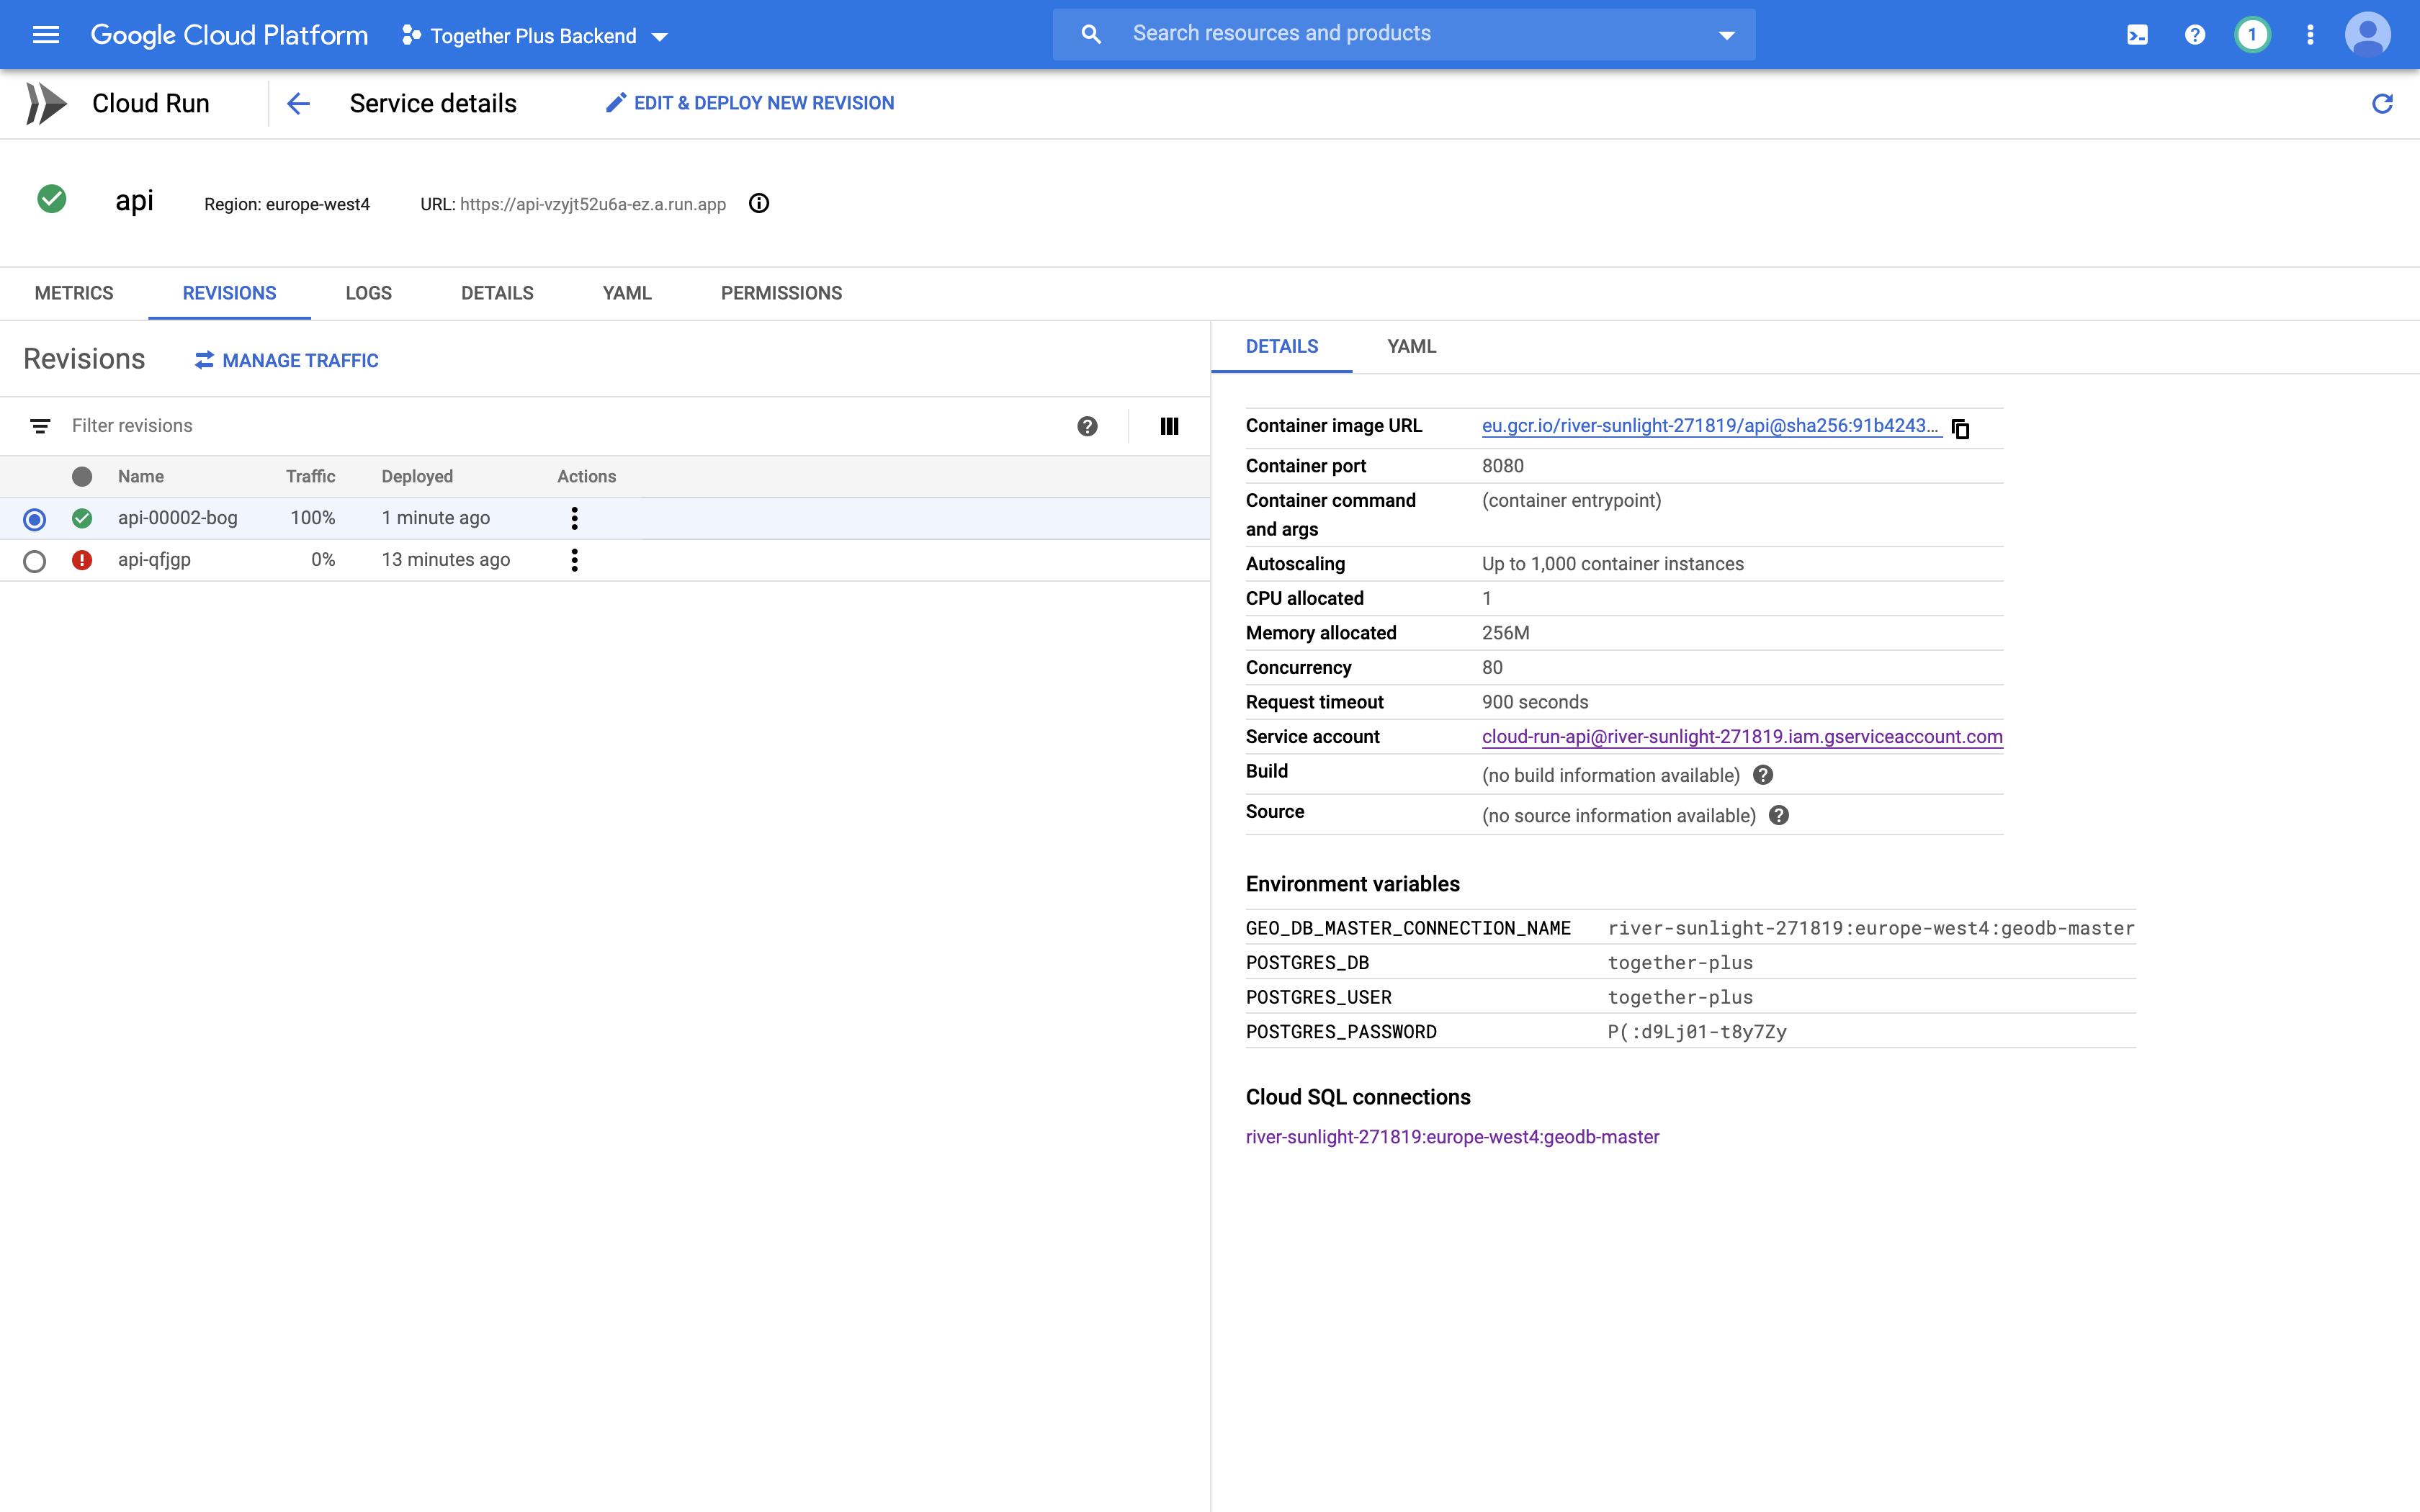This screenshot has width=2420, height=1512.
Task: Focus the Search resources and products field
Action: (x=1403, y=34)
